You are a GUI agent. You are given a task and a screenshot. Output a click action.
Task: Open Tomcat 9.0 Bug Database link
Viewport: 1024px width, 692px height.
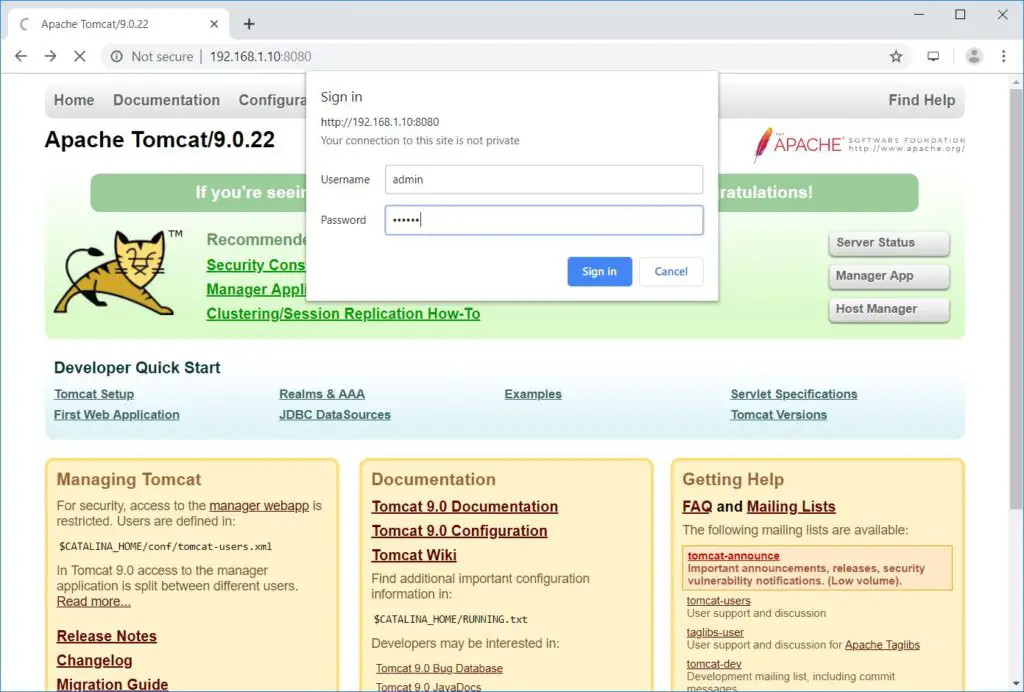(439, 668)
